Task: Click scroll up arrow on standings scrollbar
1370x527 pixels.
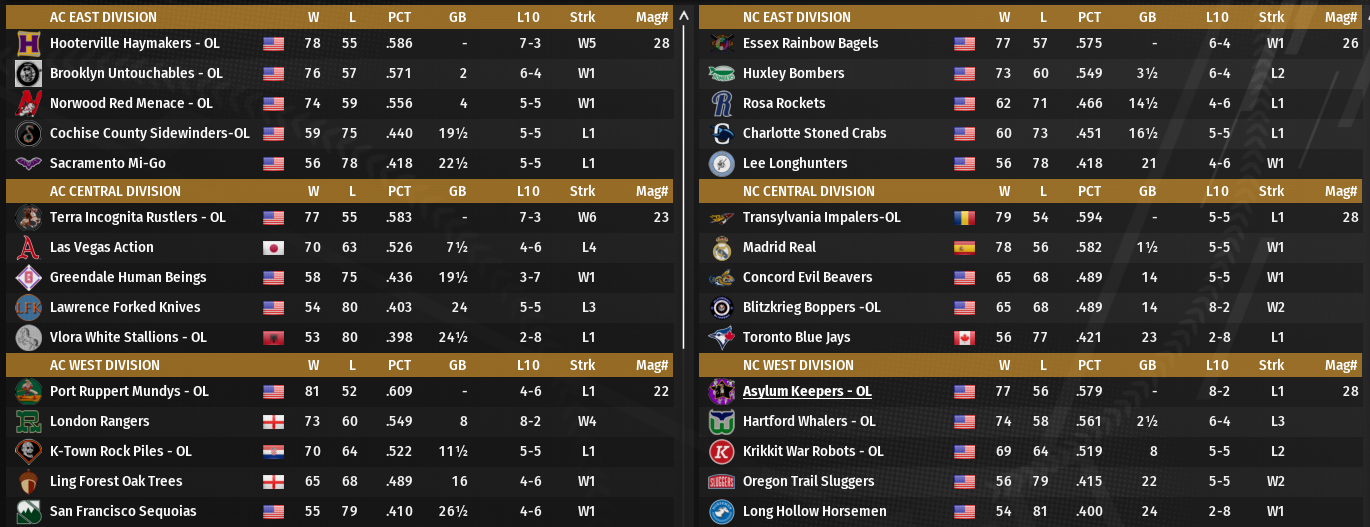Action: (684, 15)
